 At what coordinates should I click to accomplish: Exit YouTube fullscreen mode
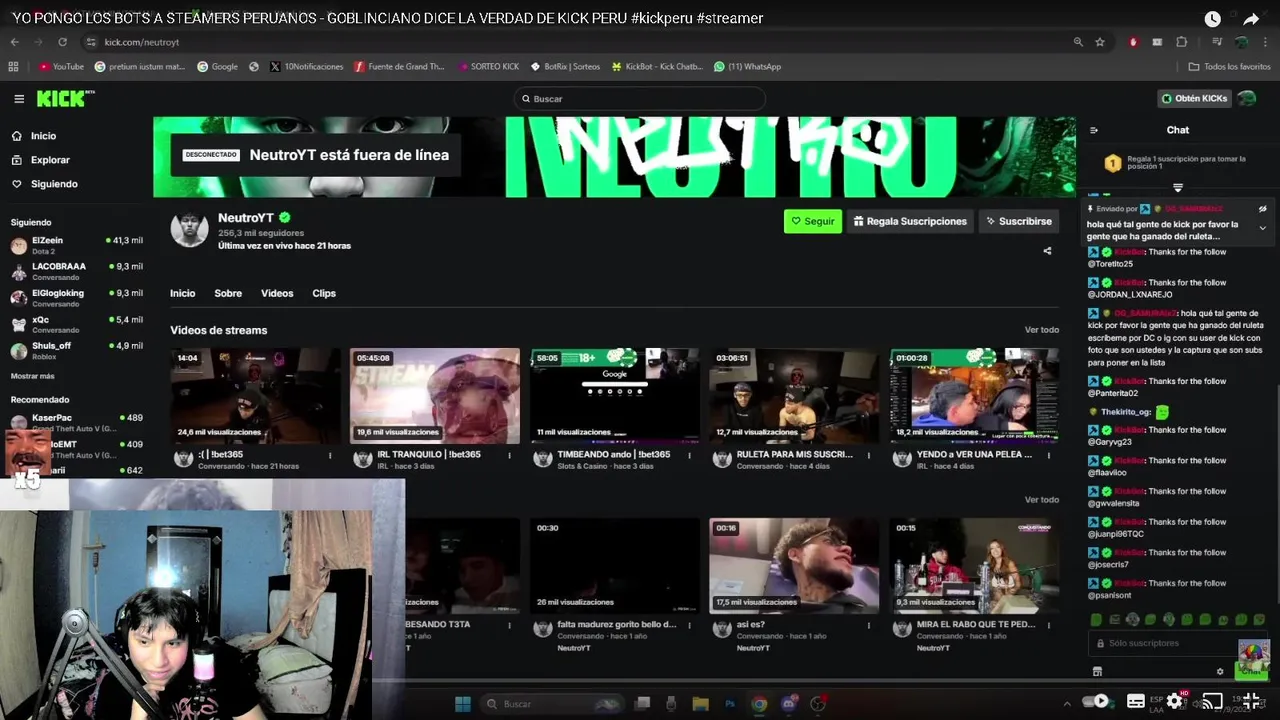click(x=1250, y=701)
